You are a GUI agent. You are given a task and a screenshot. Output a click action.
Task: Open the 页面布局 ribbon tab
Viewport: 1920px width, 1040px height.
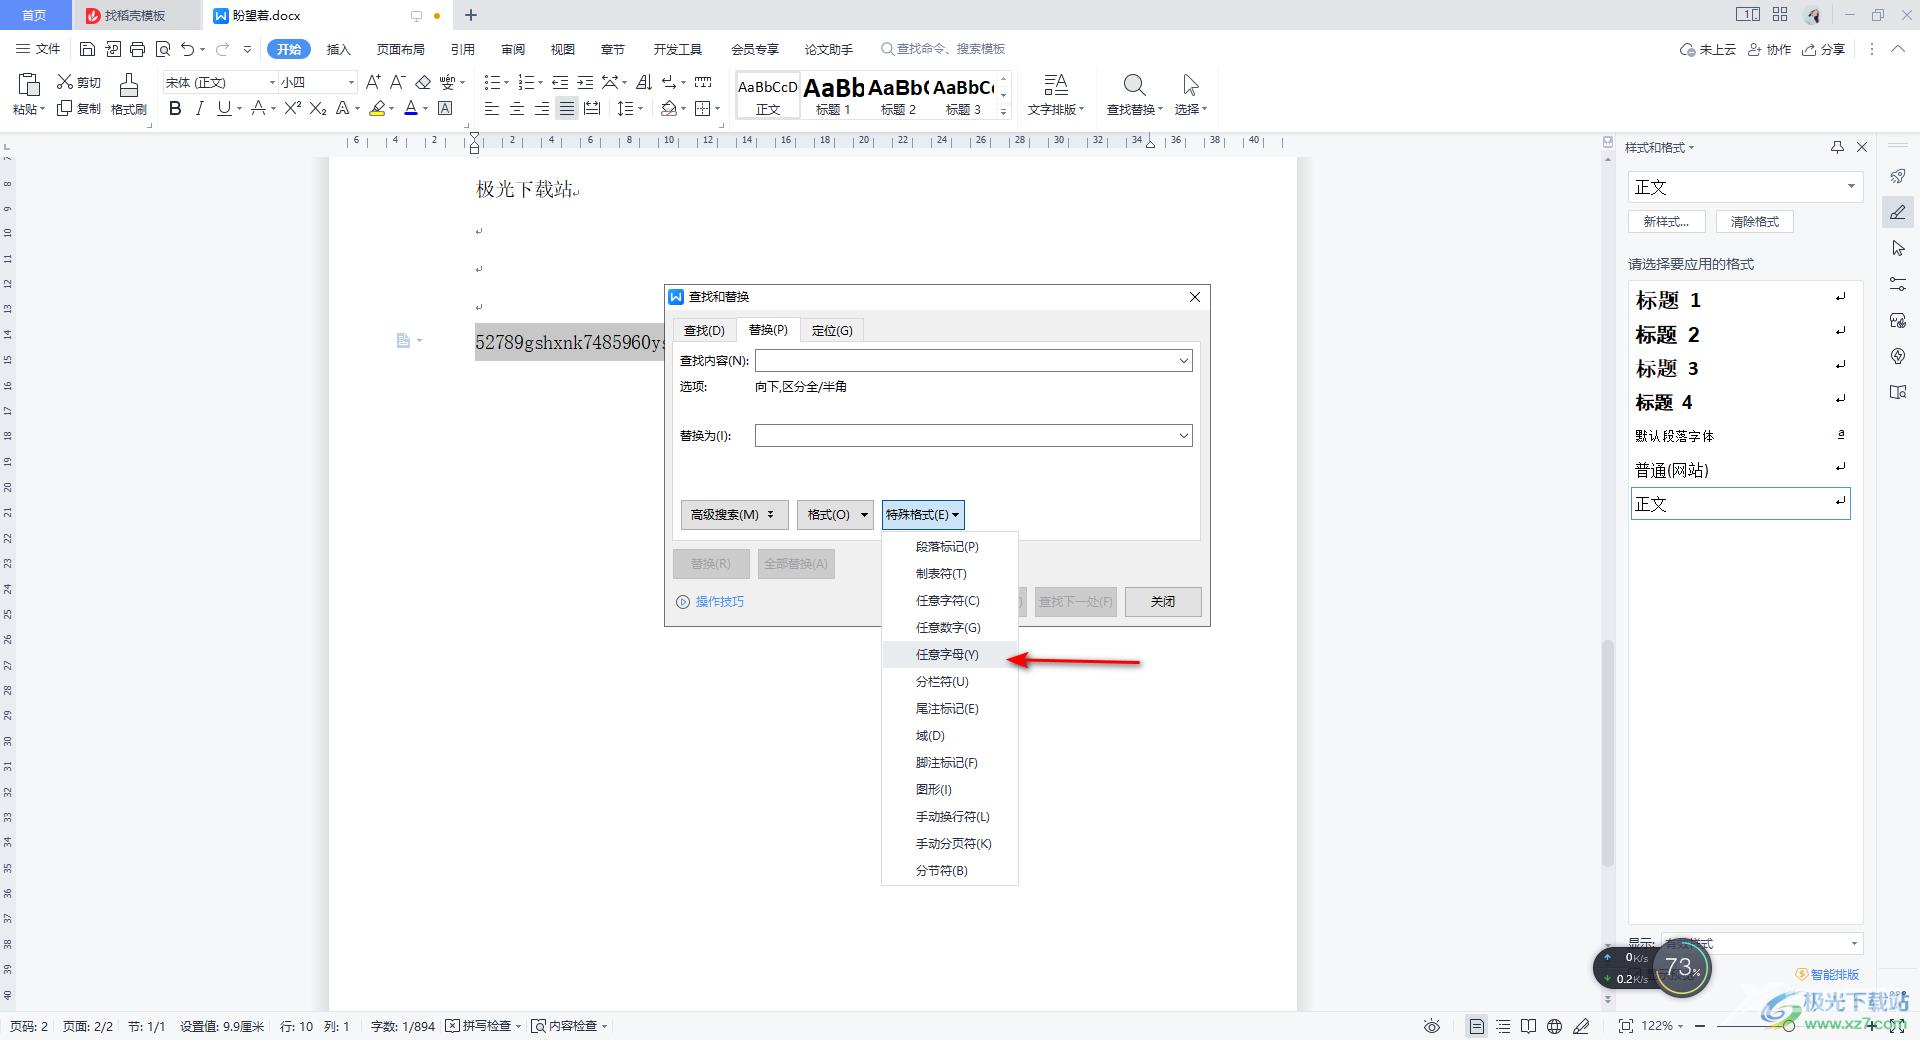coord(400,49)
